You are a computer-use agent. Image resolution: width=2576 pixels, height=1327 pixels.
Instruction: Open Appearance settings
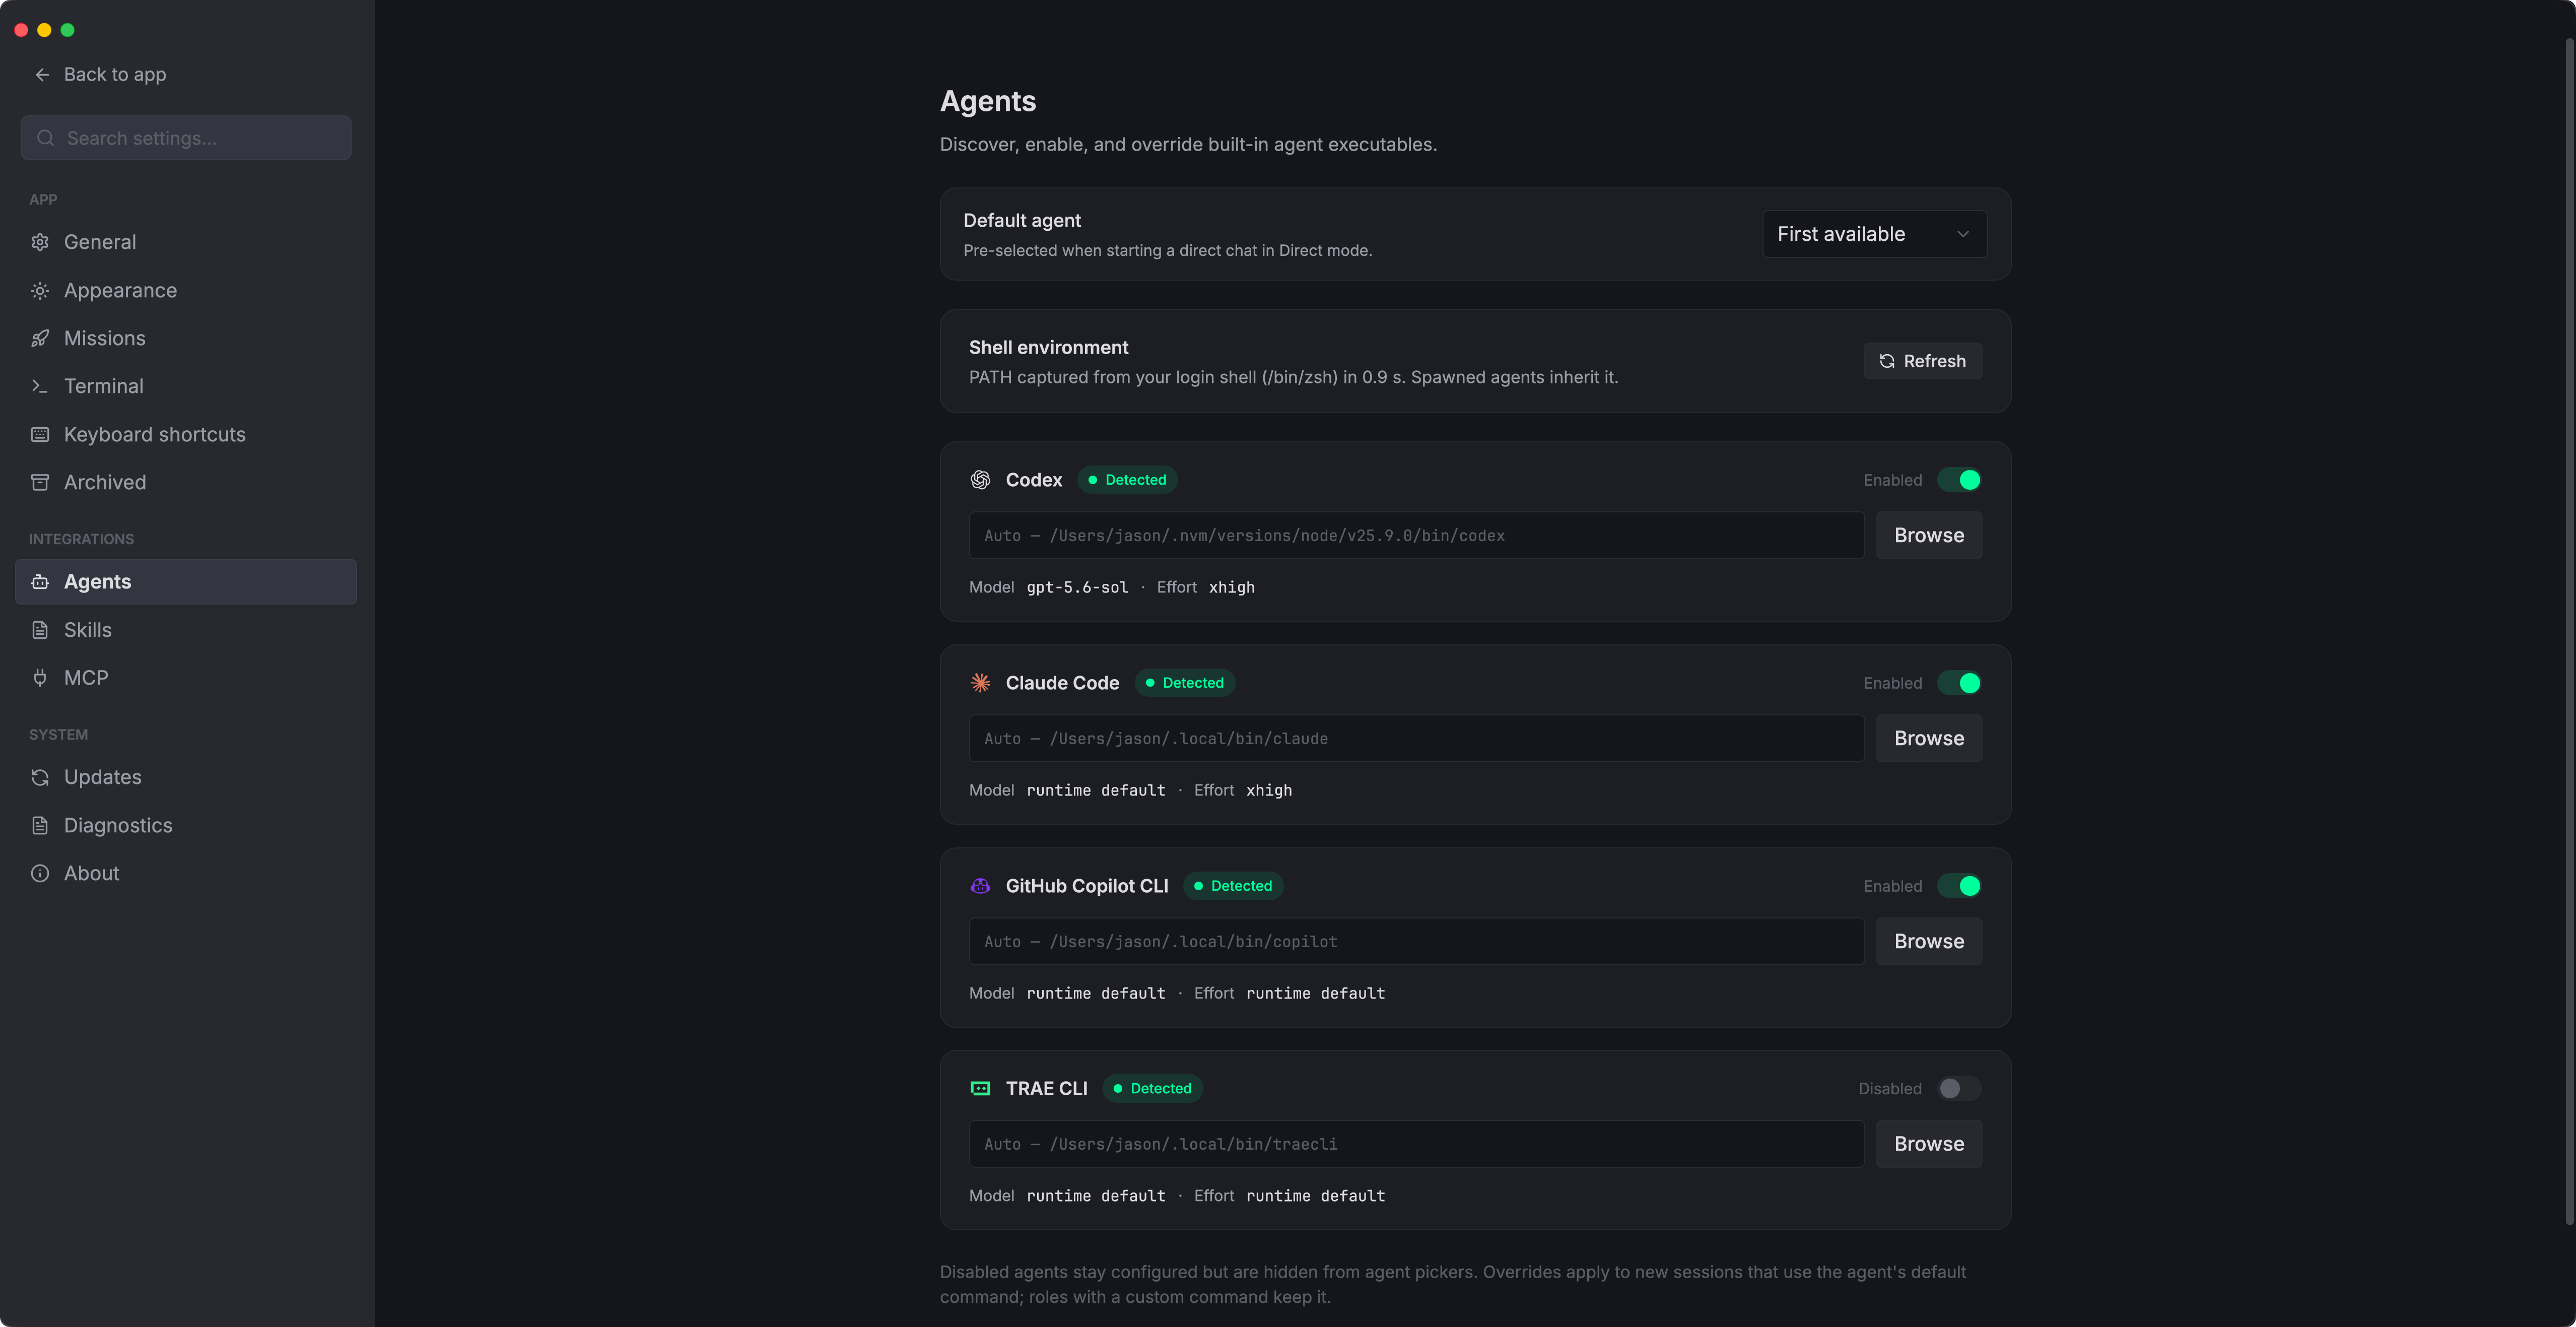click(186, 290)
